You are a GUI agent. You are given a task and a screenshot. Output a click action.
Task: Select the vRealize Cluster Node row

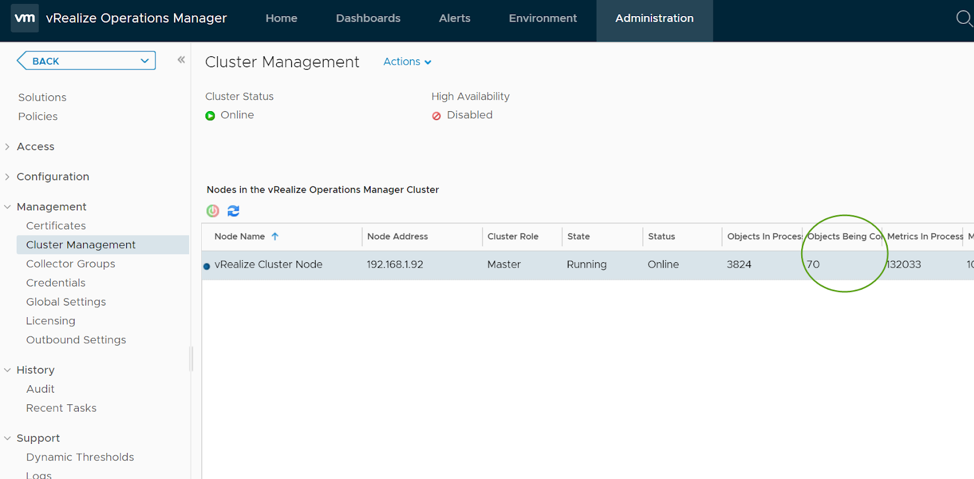(268, 265)
